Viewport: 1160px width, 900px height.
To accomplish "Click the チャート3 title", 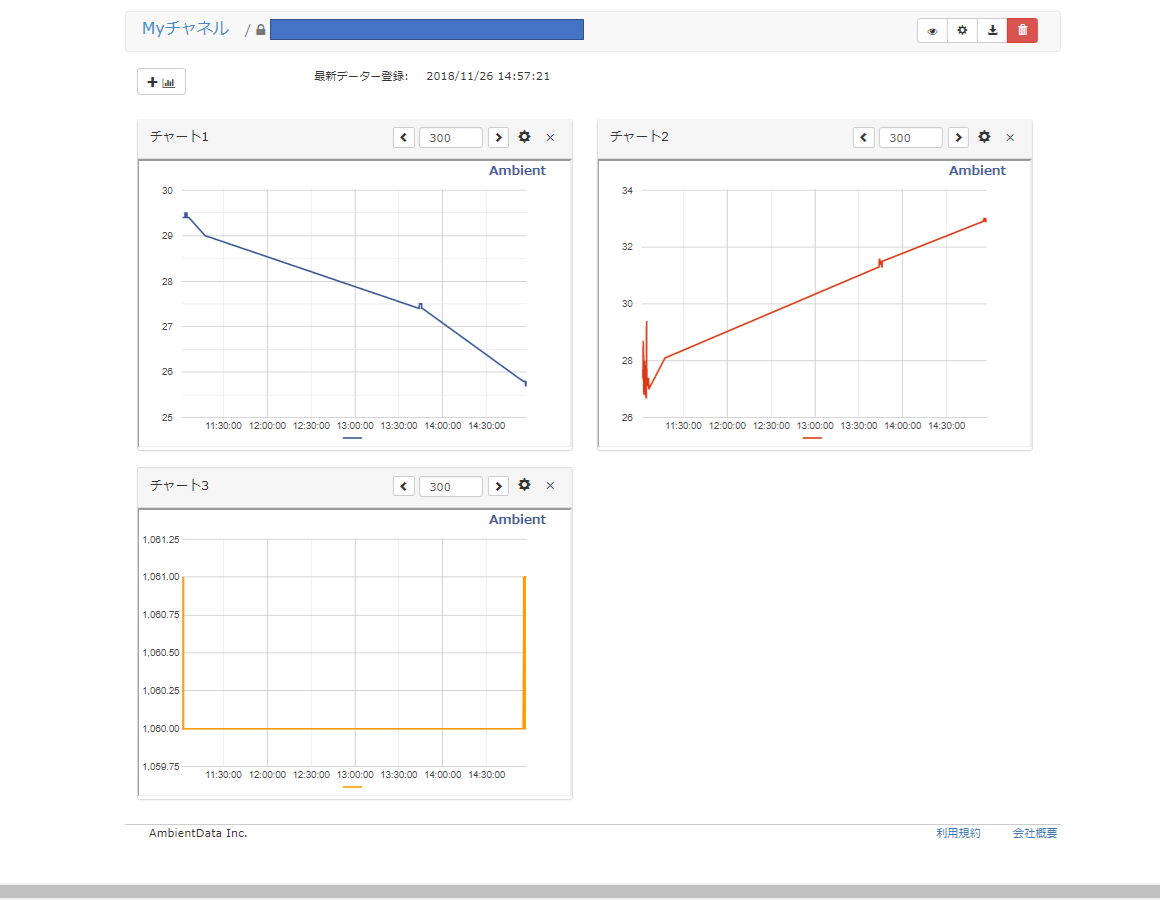I will [179, 485].
